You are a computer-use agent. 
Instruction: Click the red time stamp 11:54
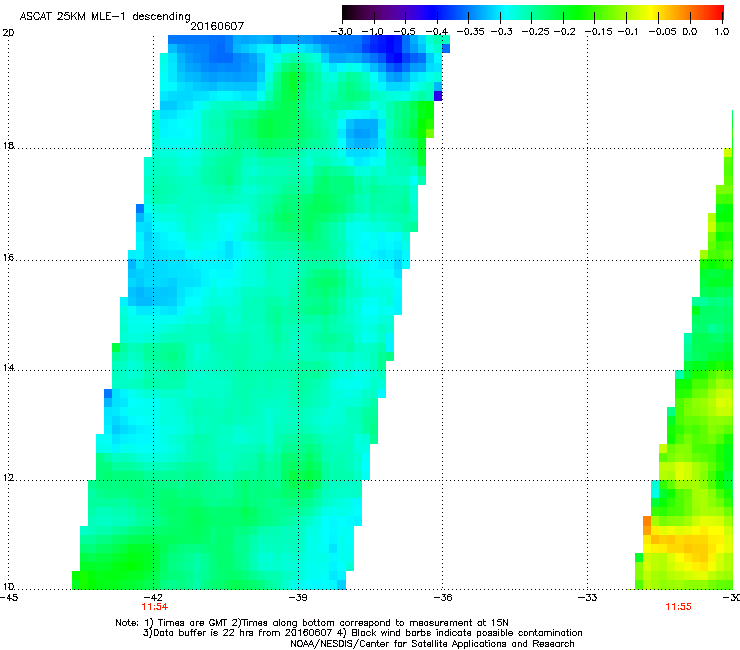pyautogui.click(x=155, y=607)
